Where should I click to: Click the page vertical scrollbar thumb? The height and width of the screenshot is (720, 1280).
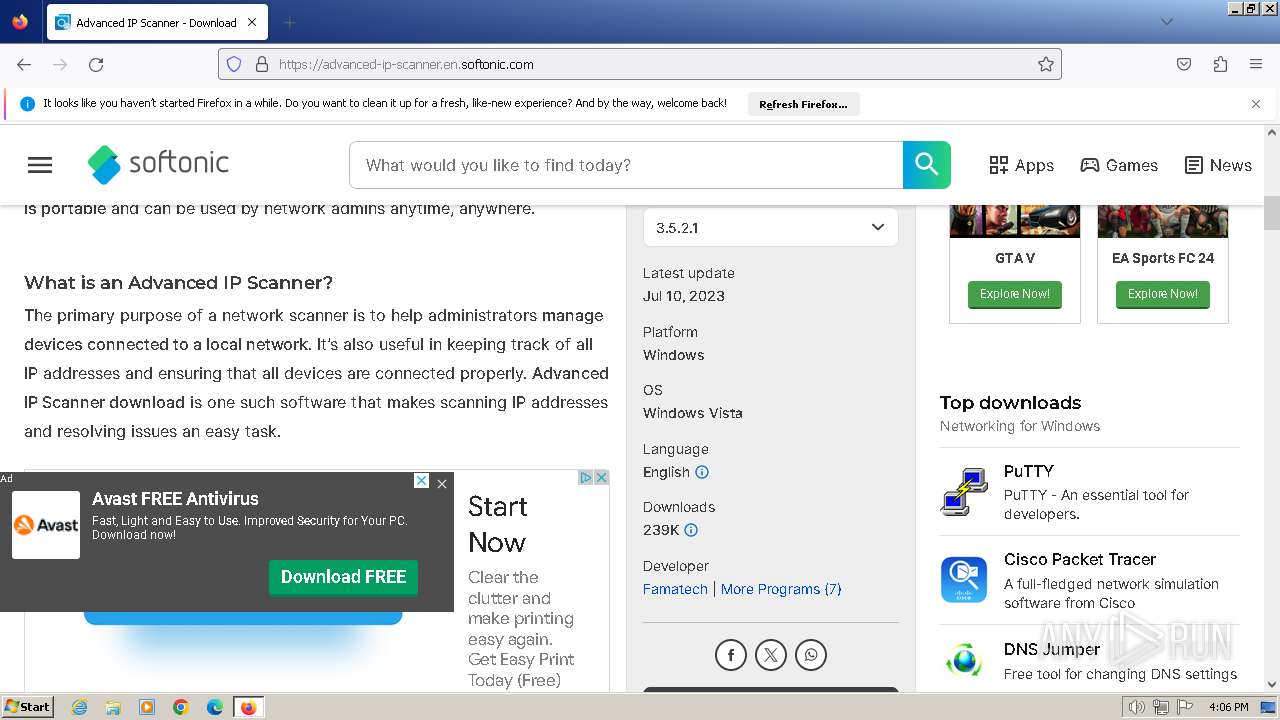1272,212
